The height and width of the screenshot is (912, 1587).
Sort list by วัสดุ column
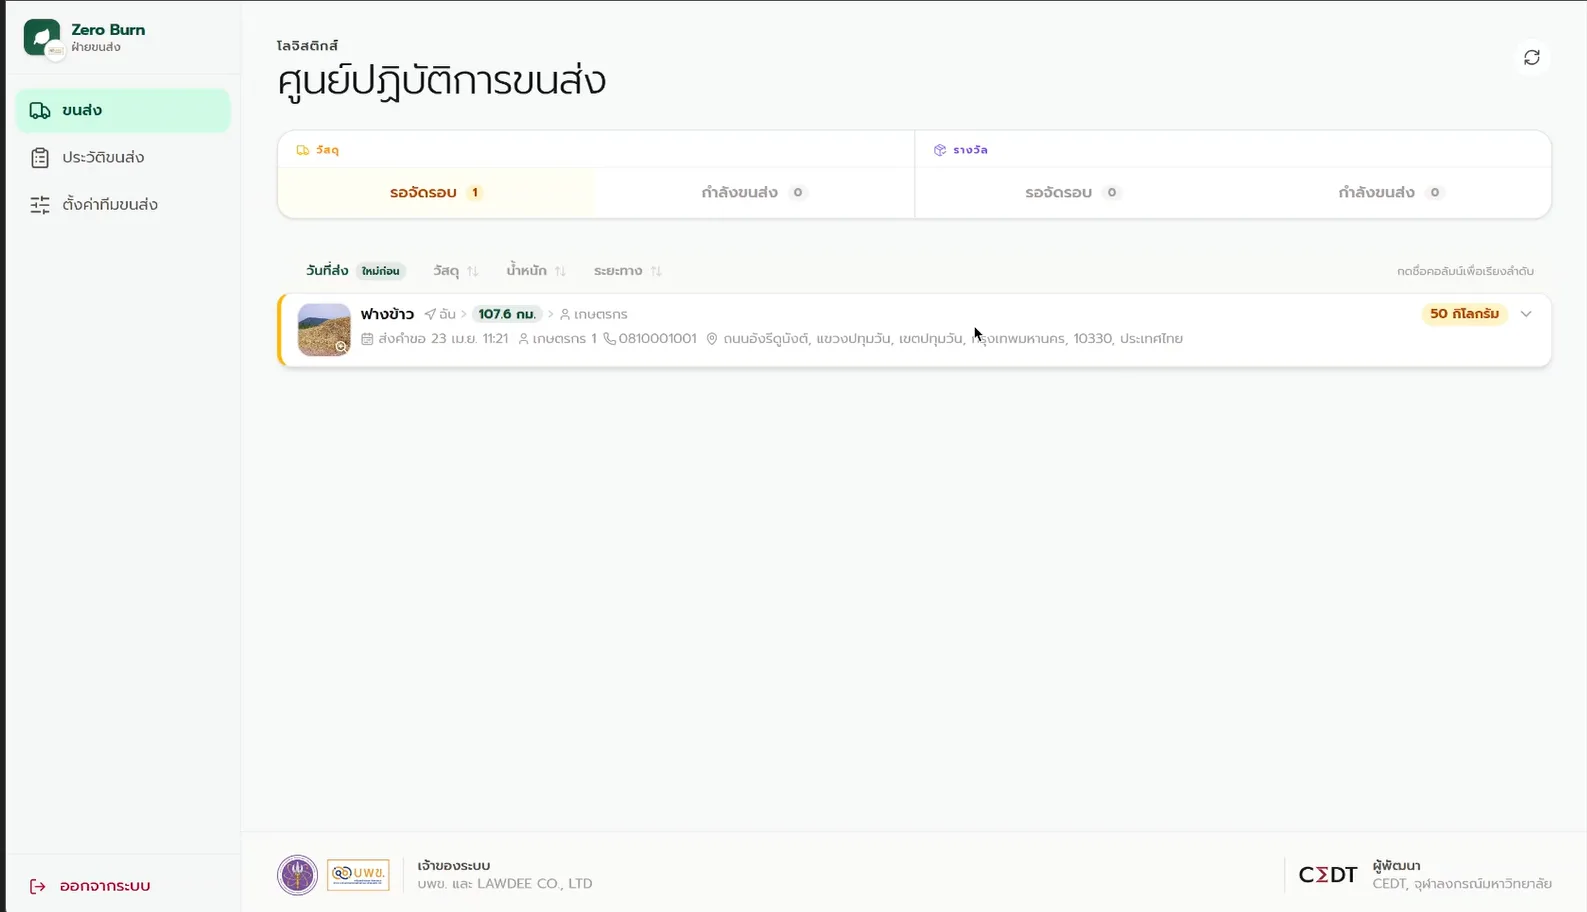455,271
